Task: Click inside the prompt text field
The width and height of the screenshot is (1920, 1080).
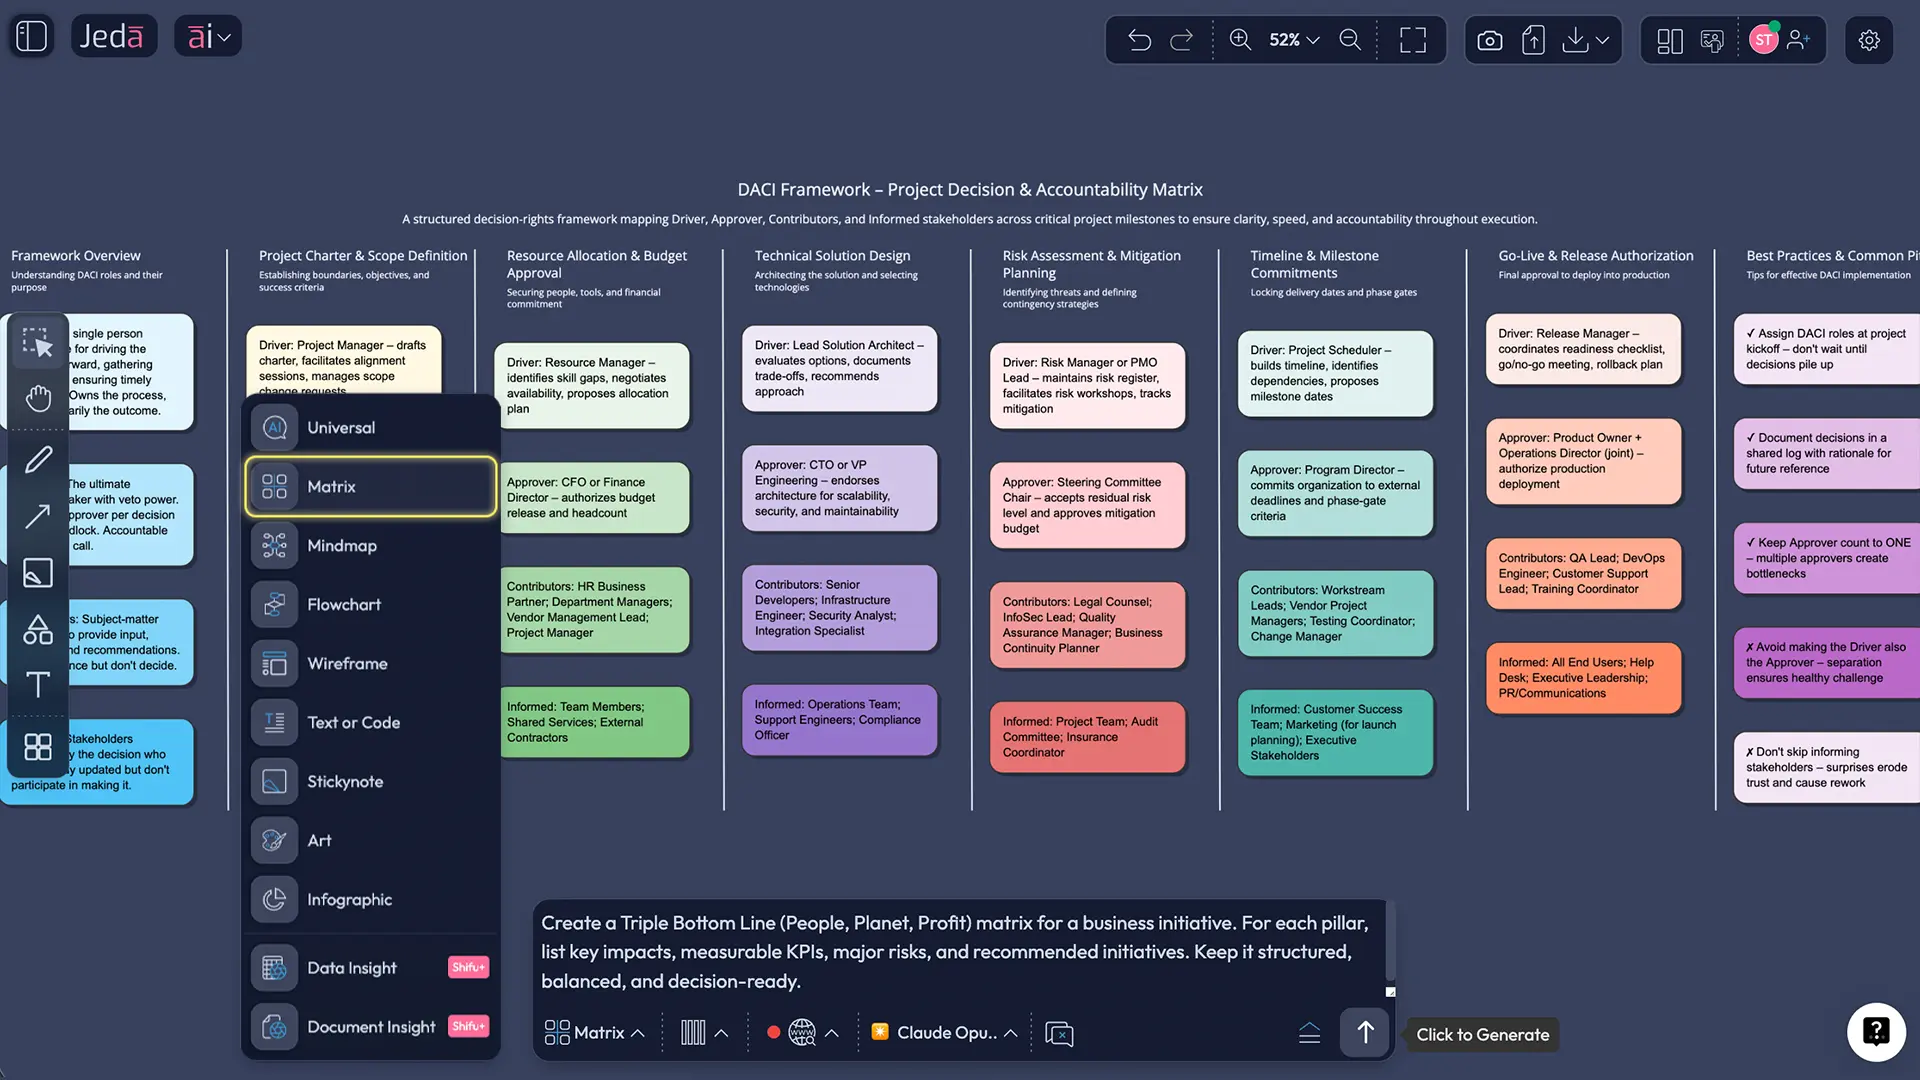Action: [x=960, y=951]
